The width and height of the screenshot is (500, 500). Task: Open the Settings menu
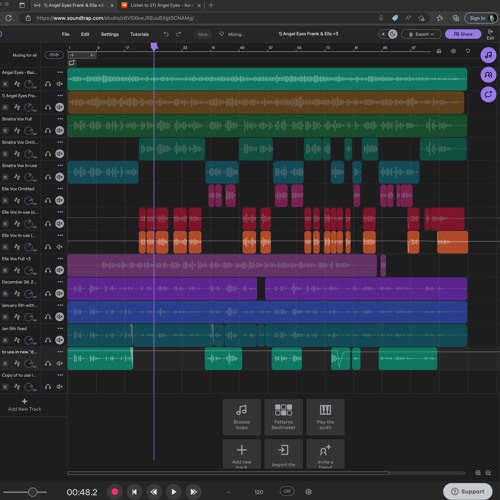pyautogui.click(x=110, y=34)
